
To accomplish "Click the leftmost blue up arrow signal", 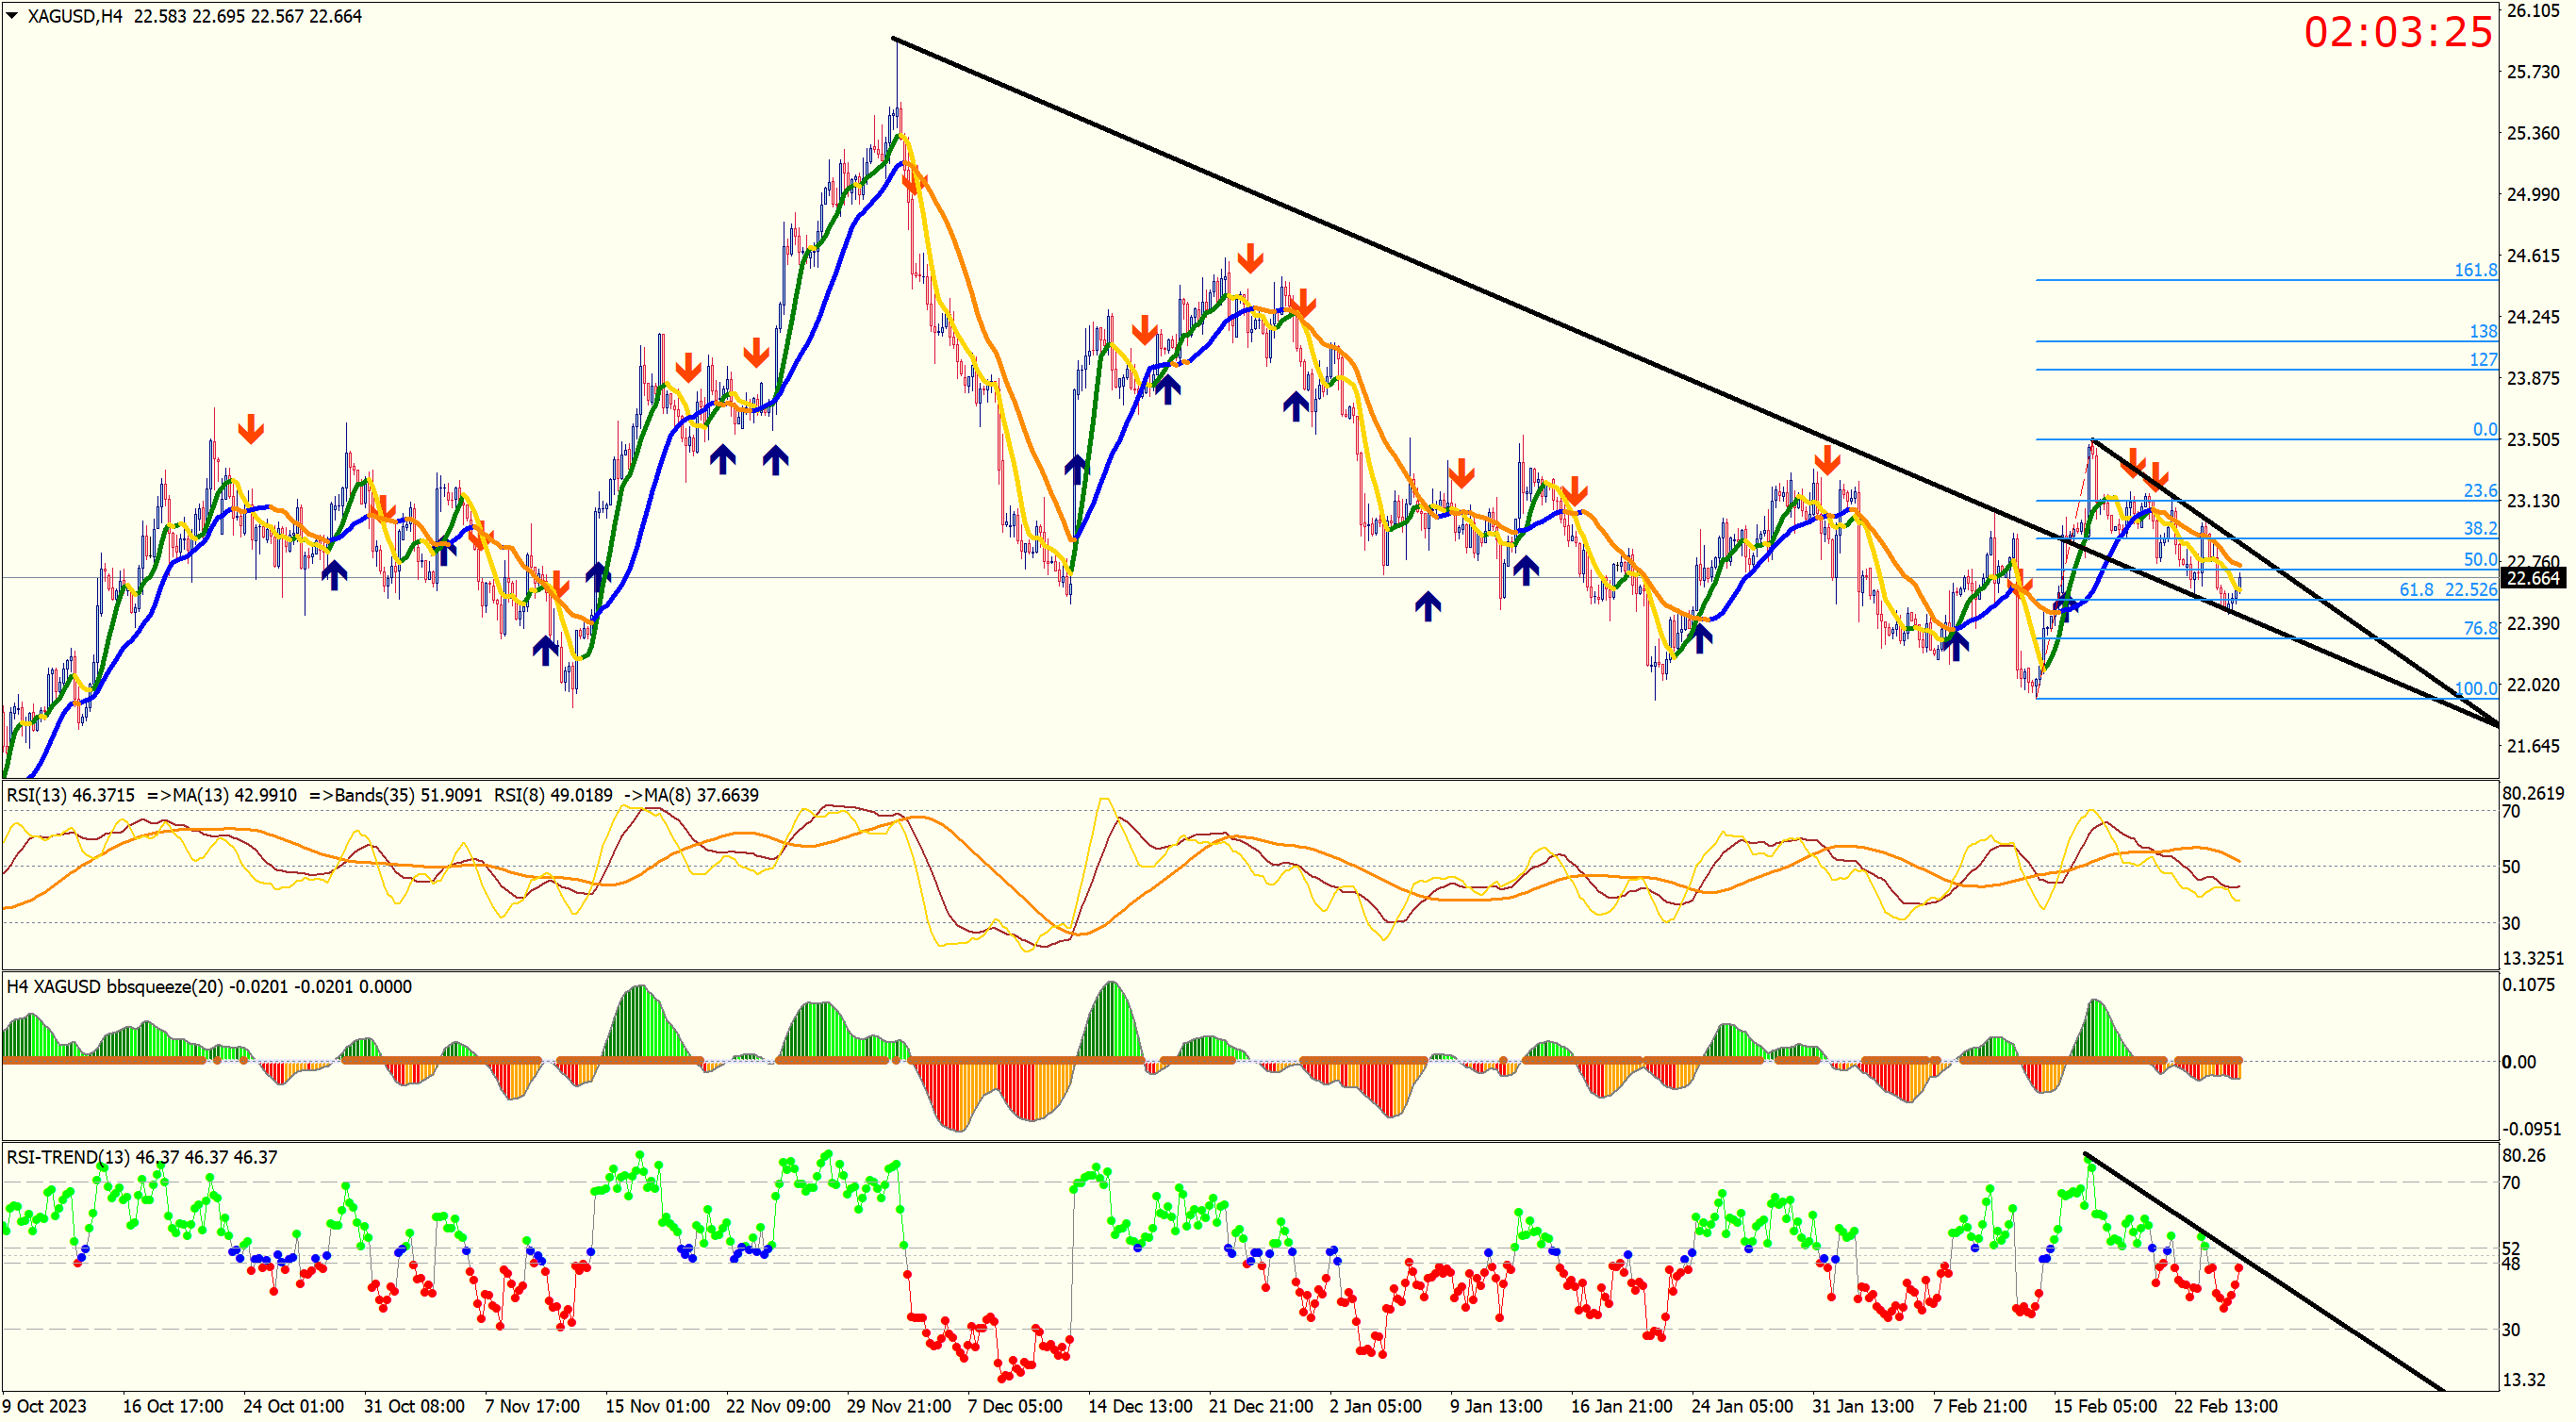I will tap(334, 574).
